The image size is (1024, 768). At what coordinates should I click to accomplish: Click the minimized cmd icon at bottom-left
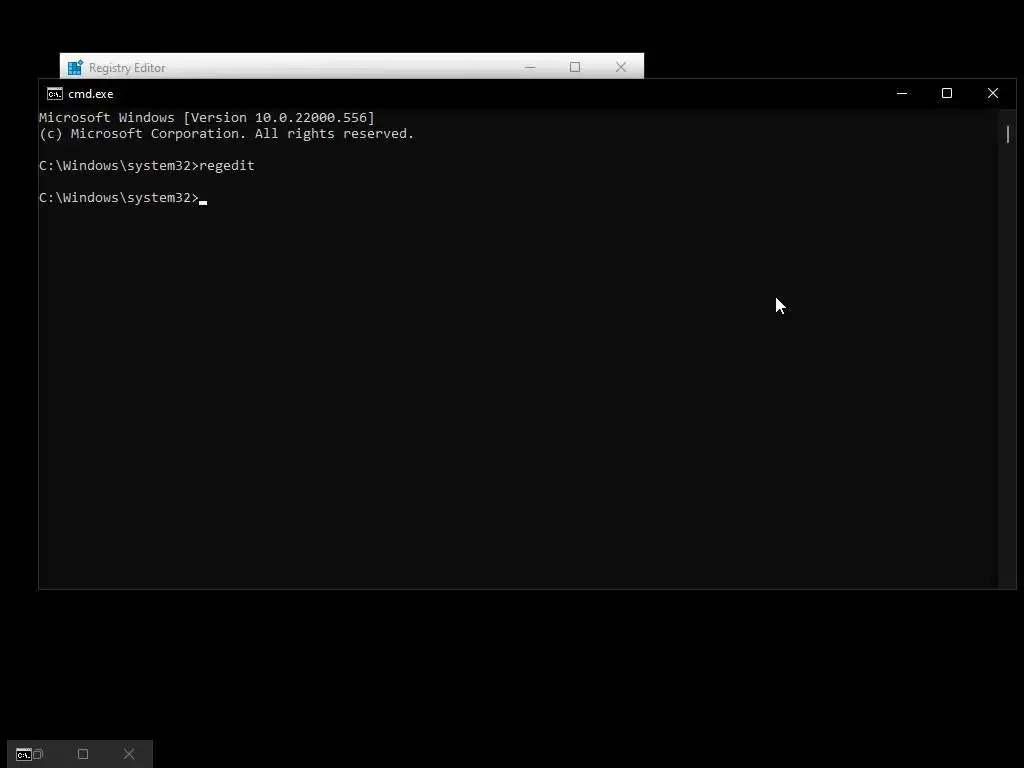click(24, 754)
